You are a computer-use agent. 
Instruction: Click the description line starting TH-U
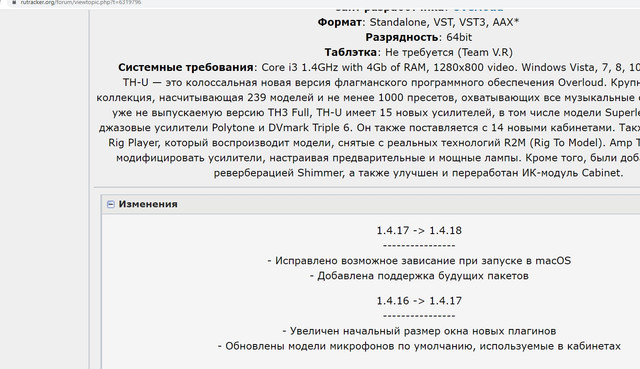pos(381,82)
